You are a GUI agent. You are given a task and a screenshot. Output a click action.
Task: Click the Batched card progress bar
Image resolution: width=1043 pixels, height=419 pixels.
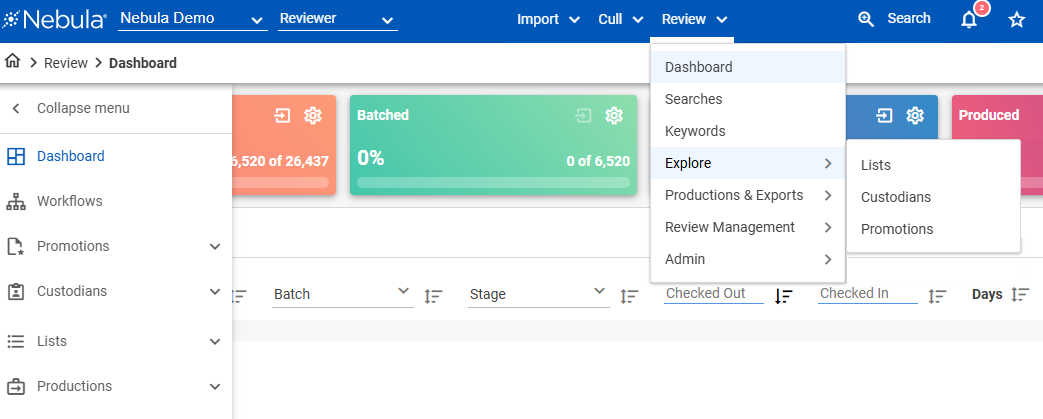coord(493,183)
